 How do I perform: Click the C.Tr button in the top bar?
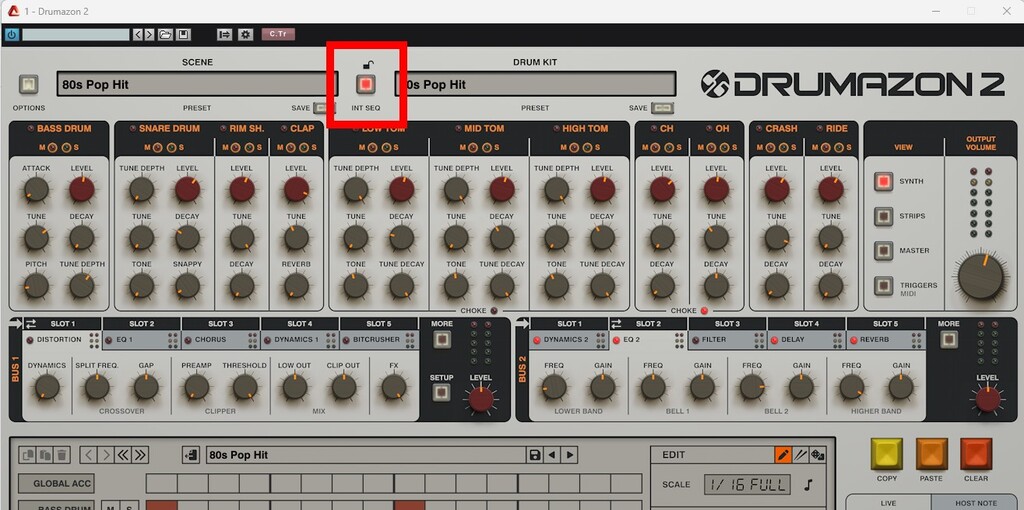pos(278,34)
